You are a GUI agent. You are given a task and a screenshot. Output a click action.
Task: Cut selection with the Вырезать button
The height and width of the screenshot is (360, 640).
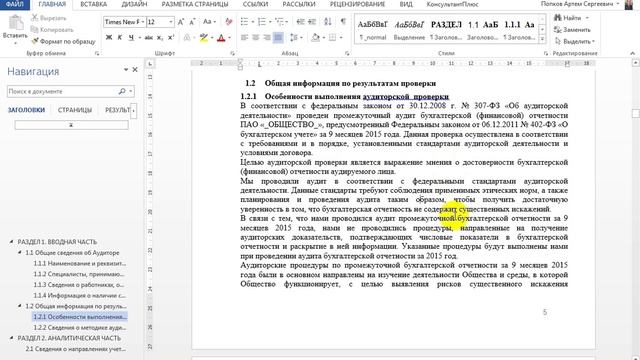pyautogui.click(x=49, y=18)
